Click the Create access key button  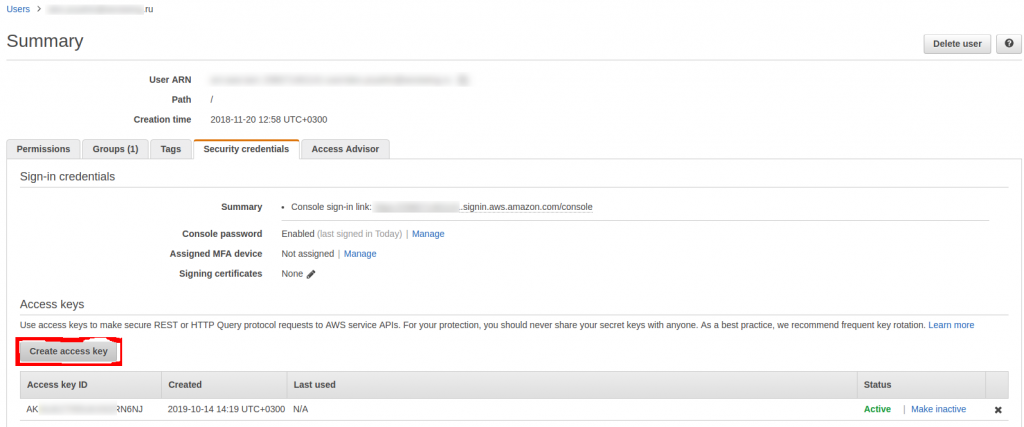[68, 352]
